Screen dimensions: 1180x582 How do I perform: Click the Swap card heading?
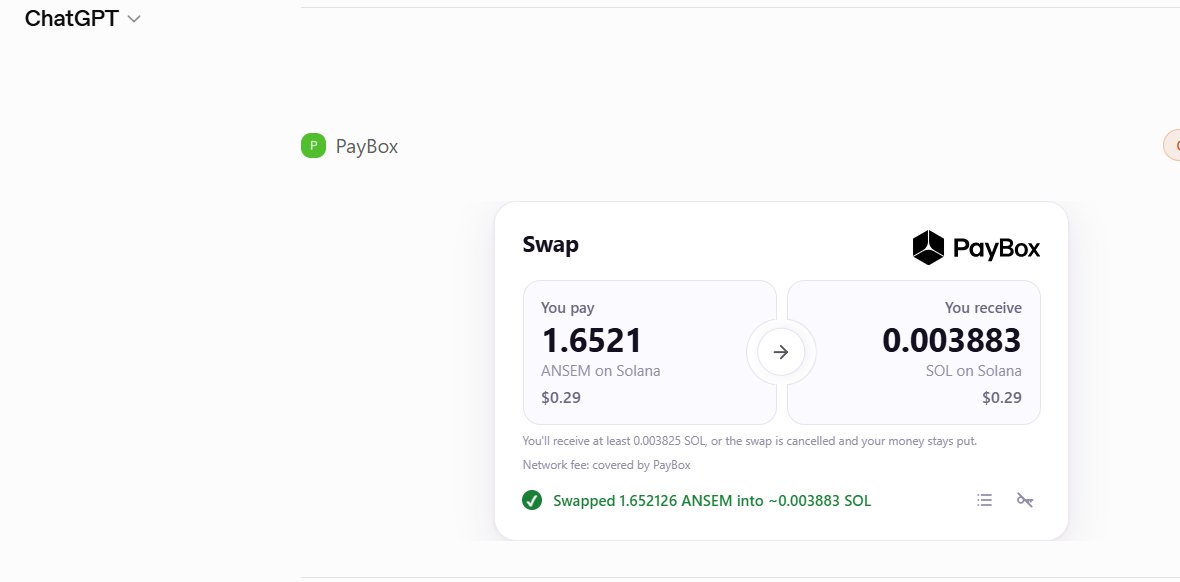(551, 245)
